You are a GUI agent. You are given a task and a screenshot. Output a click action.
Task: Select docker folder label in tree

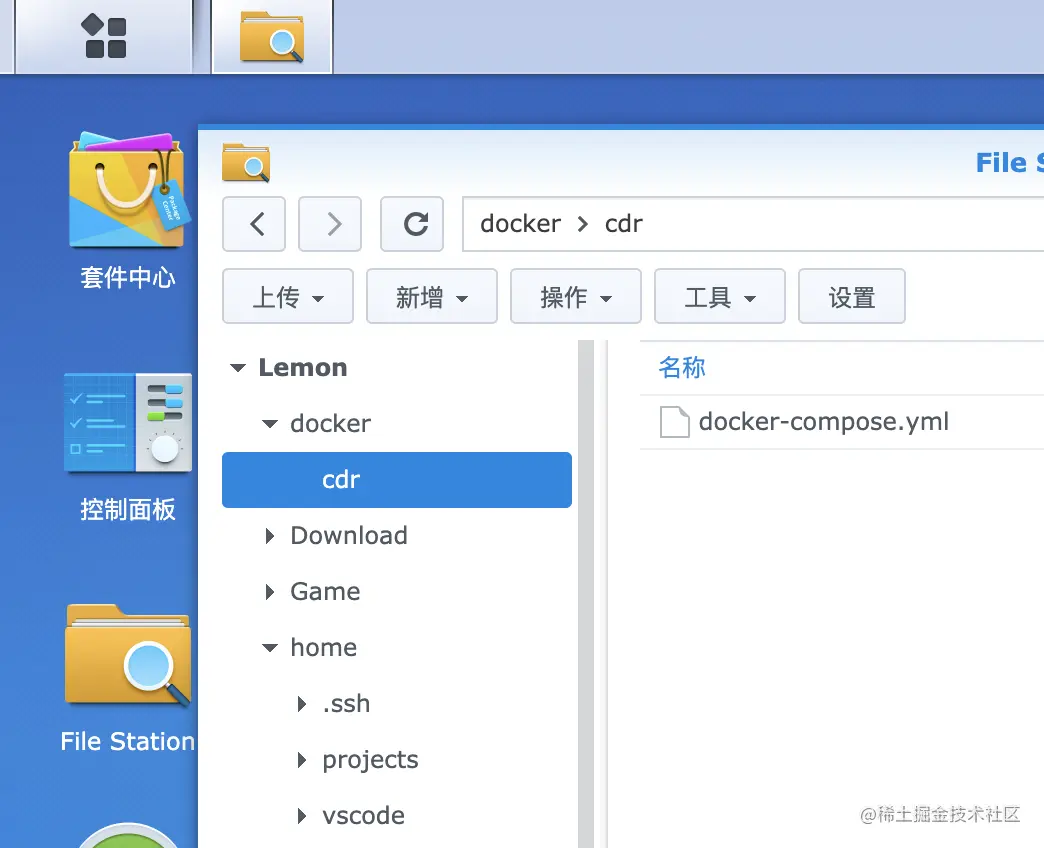coord(330,424)
